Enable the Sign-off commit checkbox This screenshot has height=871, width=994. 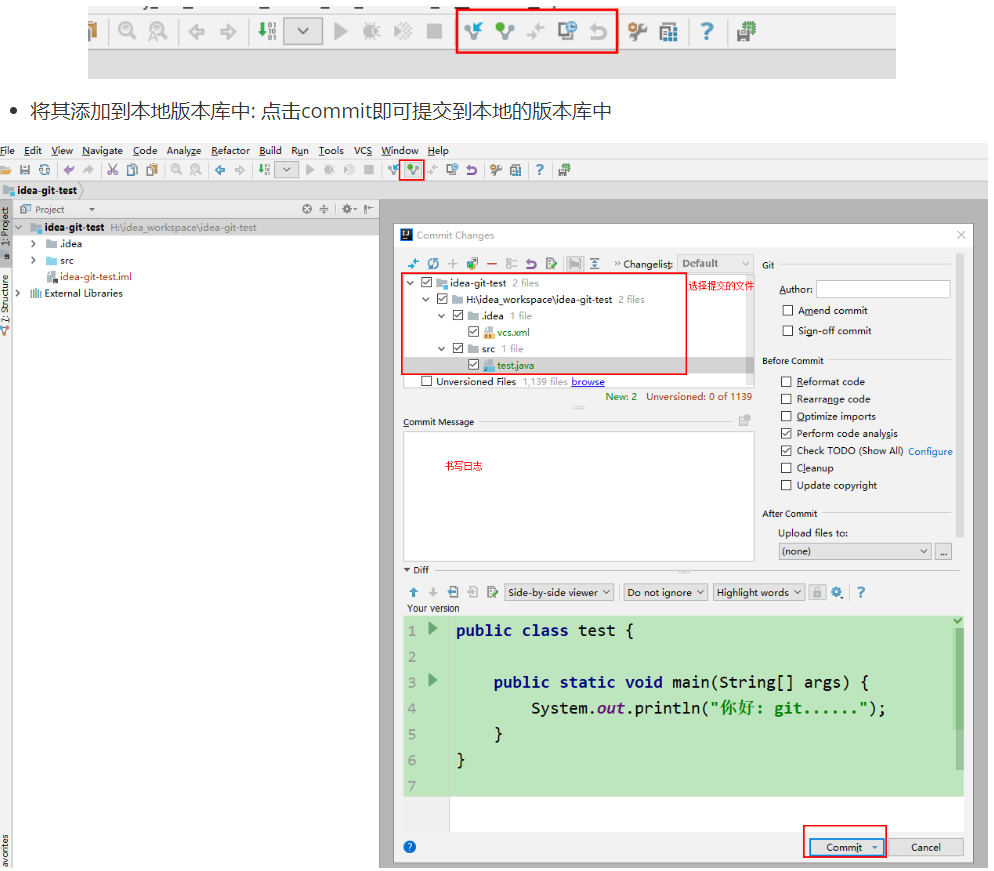pyautogui.click(x=788, y=330)
